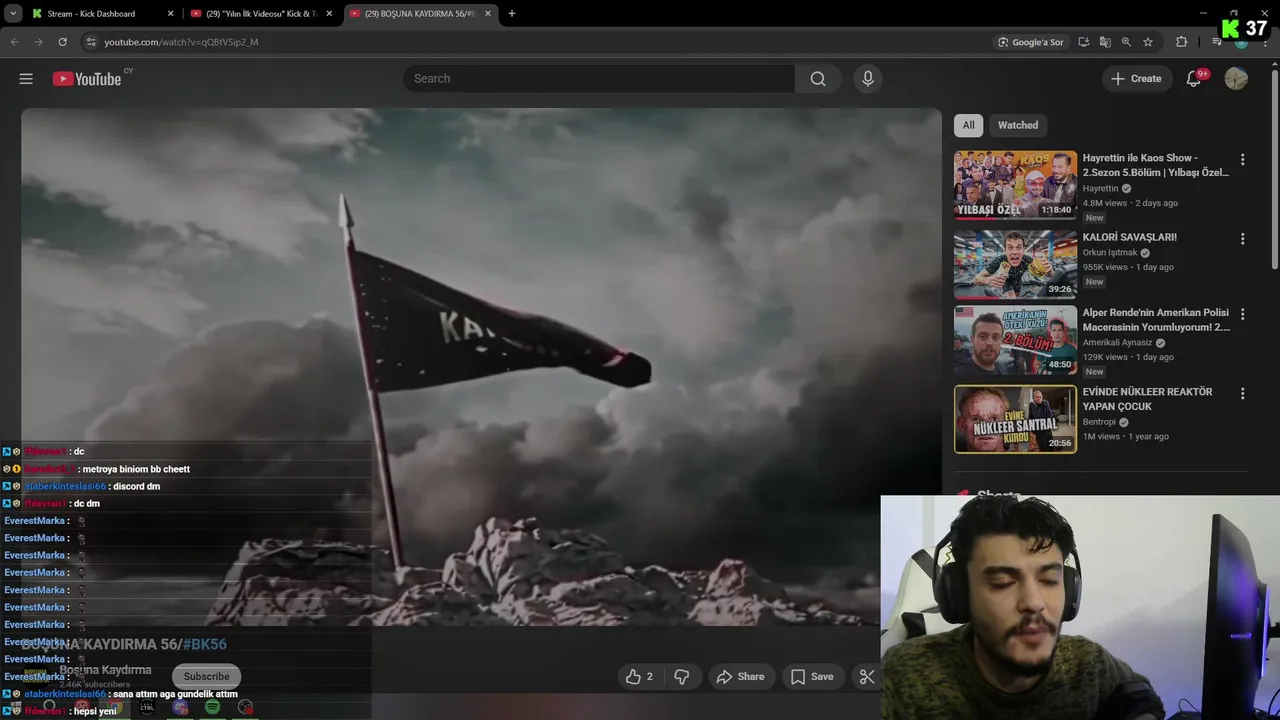Viewport: 1280px width, 720px height.
Task: Click Google'a Sor button
Action: click(1030, 42)
